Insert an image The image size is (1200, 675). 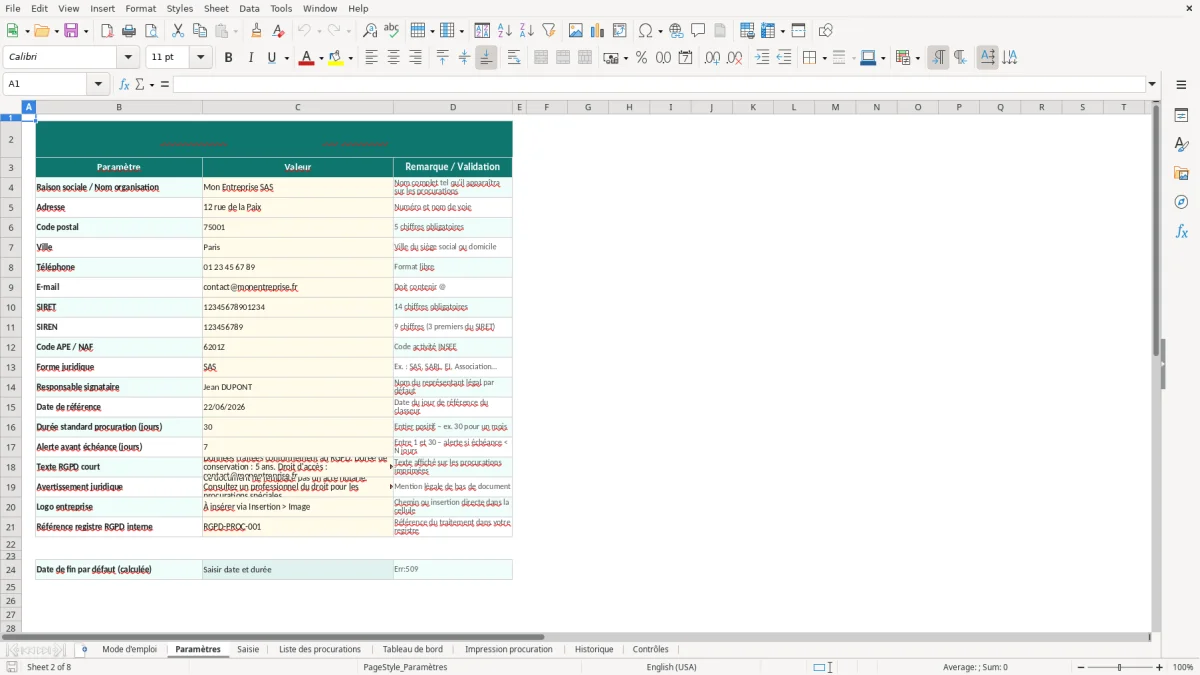coord(575,31)
